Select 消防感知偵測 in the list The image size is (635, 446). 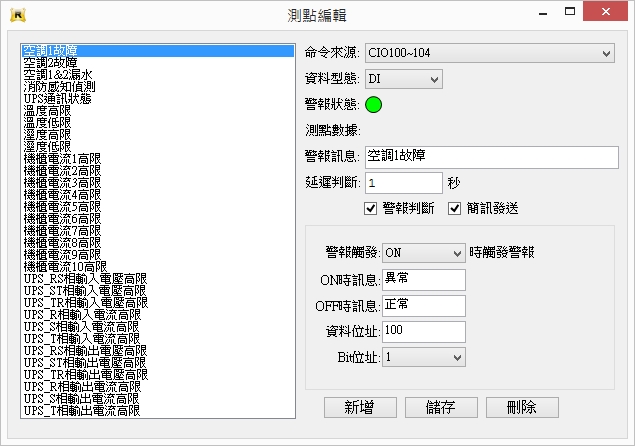[158, 87]
